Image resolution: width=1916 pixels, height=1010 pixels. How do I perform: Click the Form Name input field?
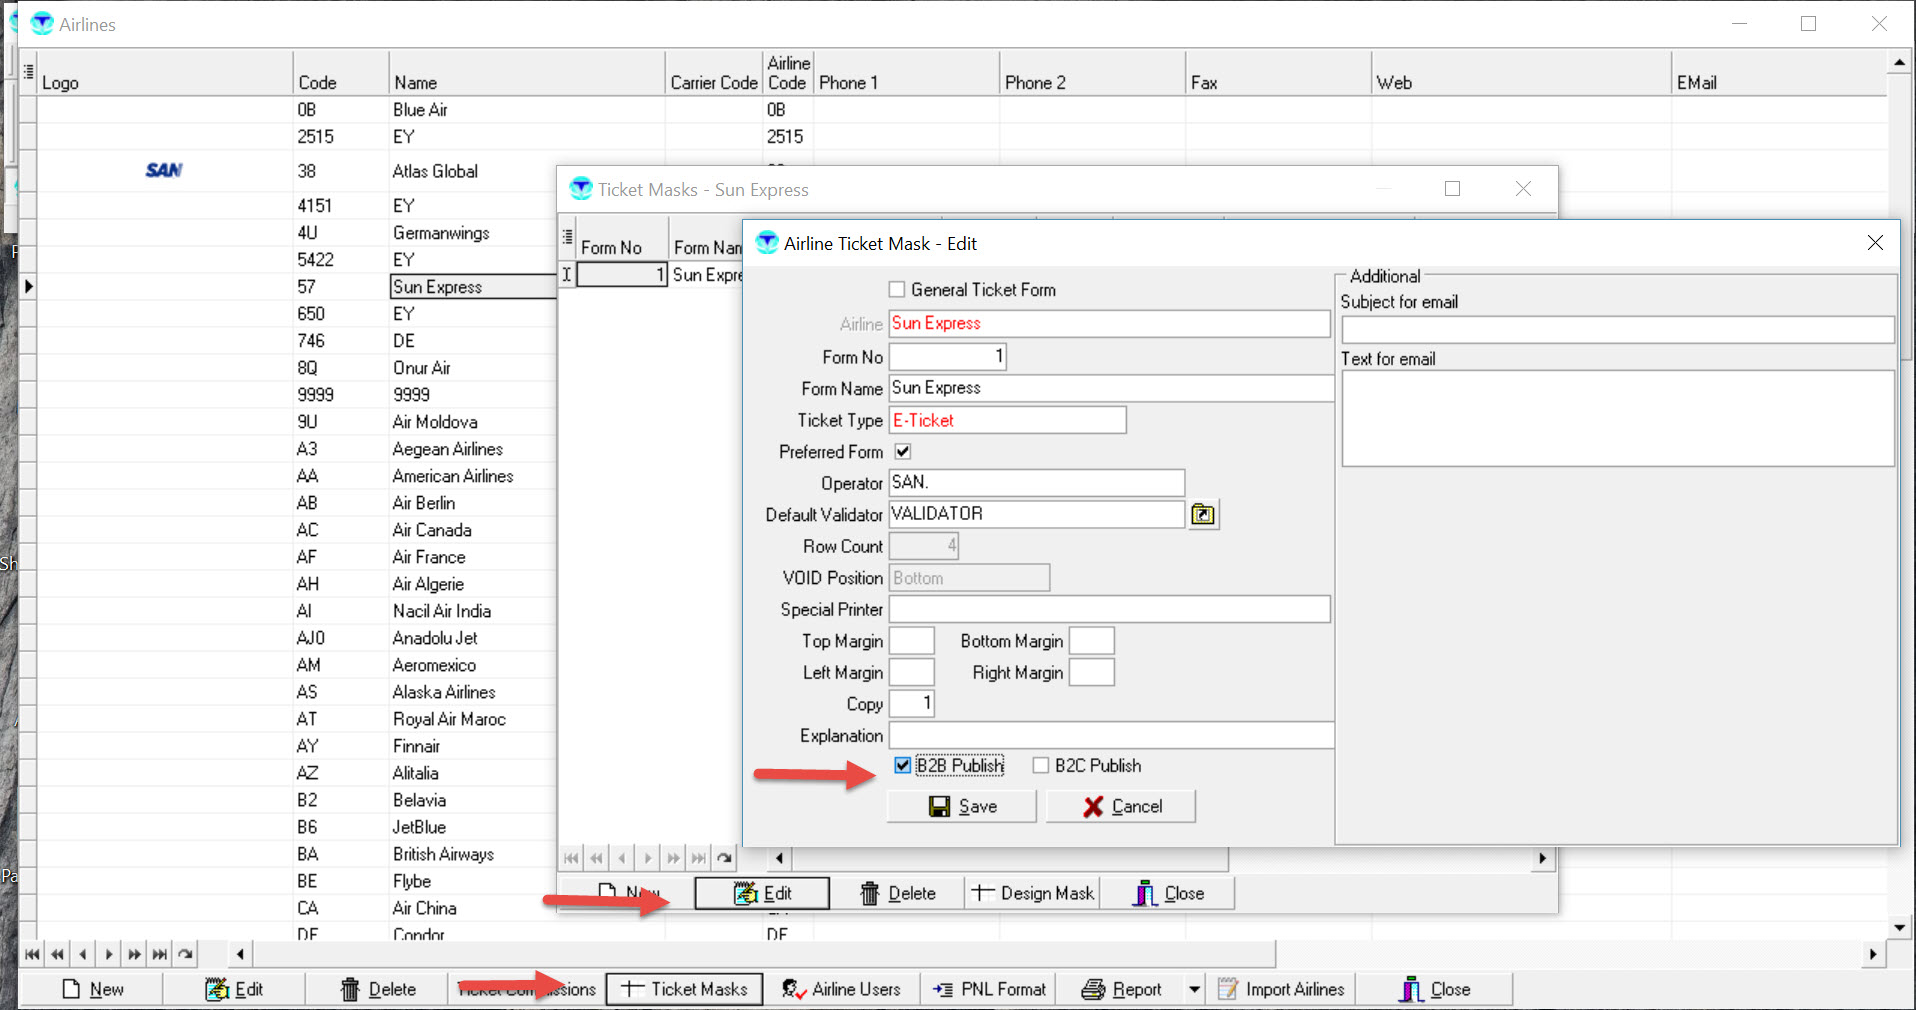click(x=1111, y=388)
